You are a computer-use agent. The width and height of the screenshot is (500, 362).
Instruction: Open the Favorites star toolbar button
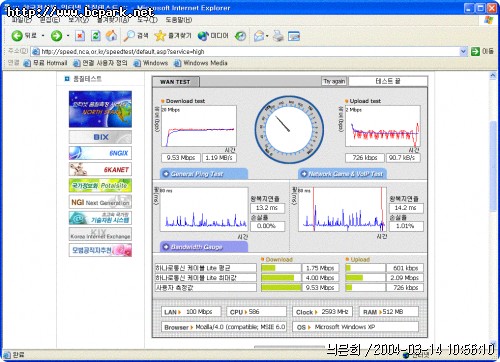(x=173, y=36)
